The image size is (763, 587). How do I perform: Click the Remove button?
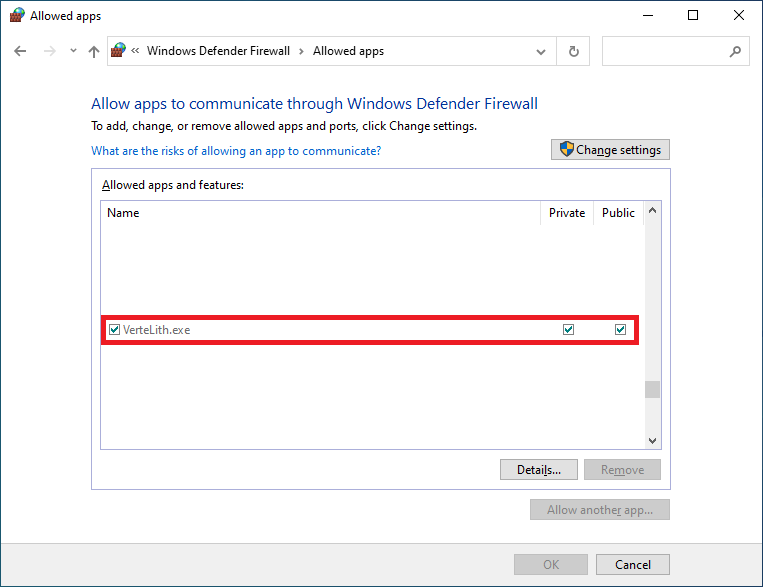pos(622,470)
